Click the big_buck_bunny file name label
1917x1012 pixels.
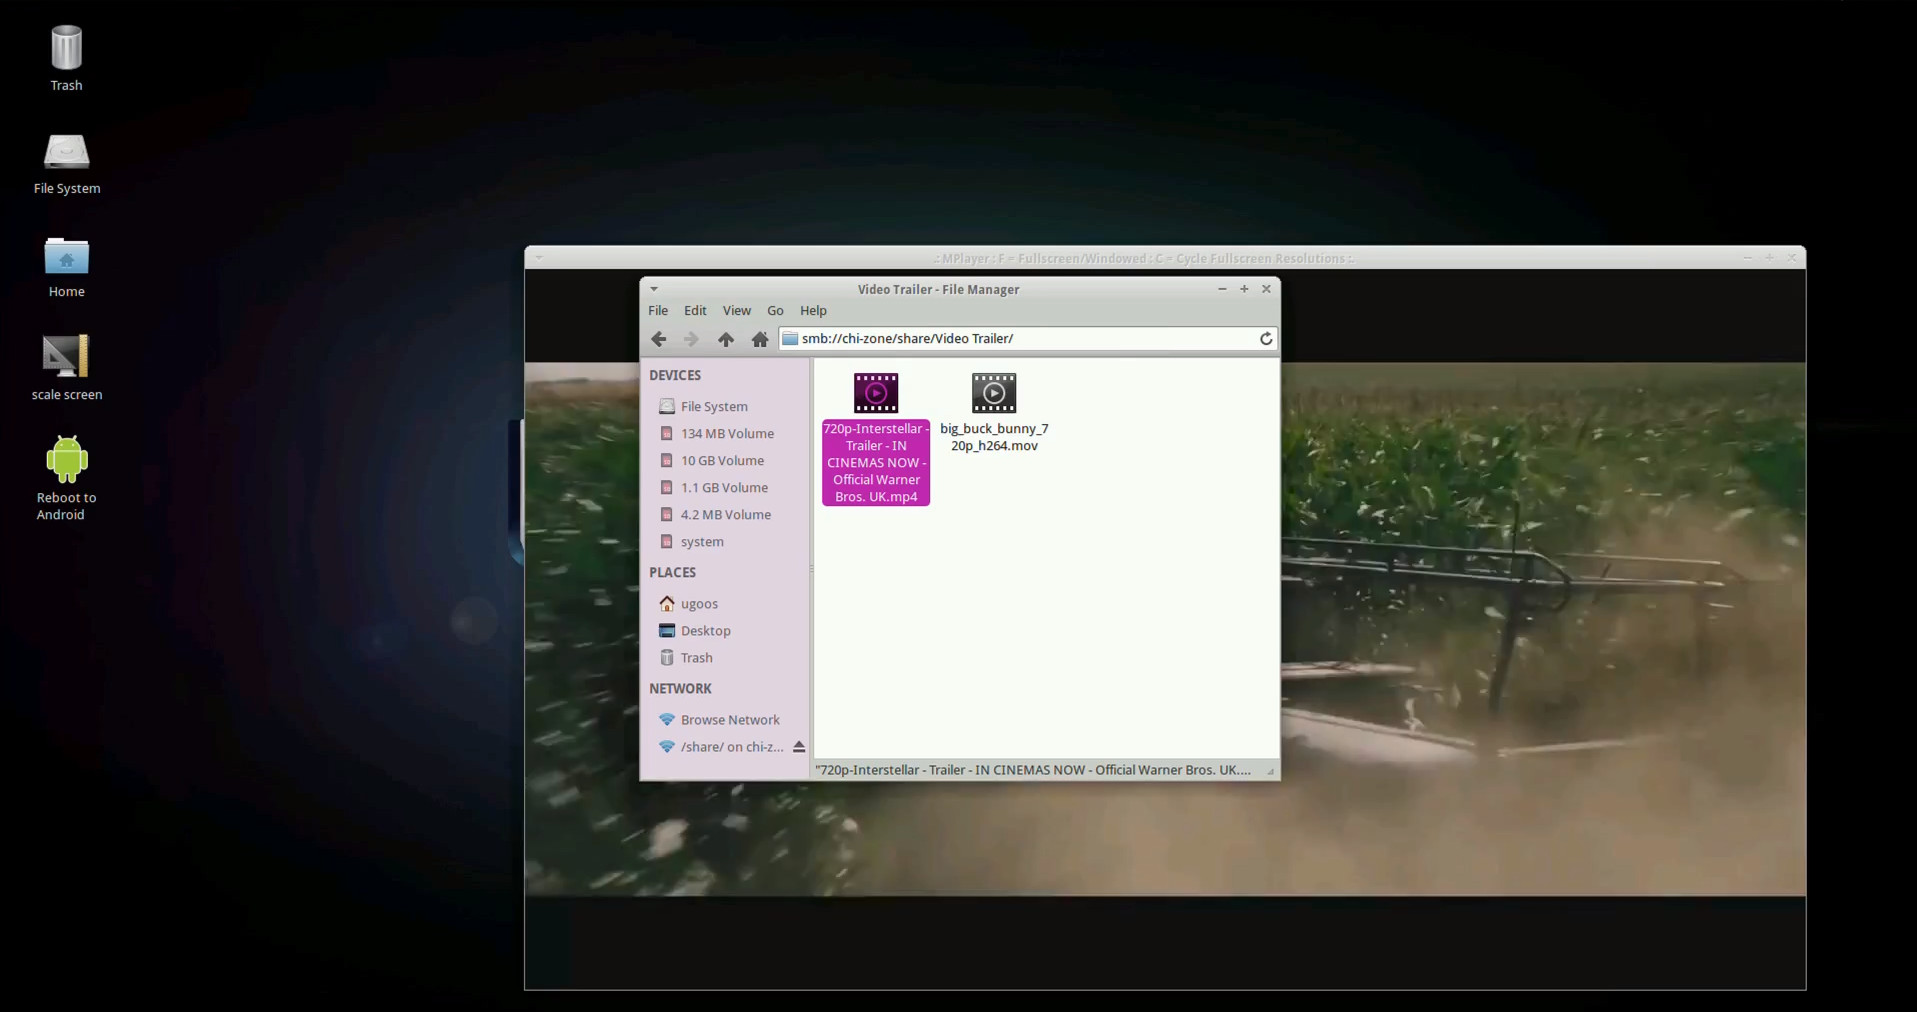(994, 437)
